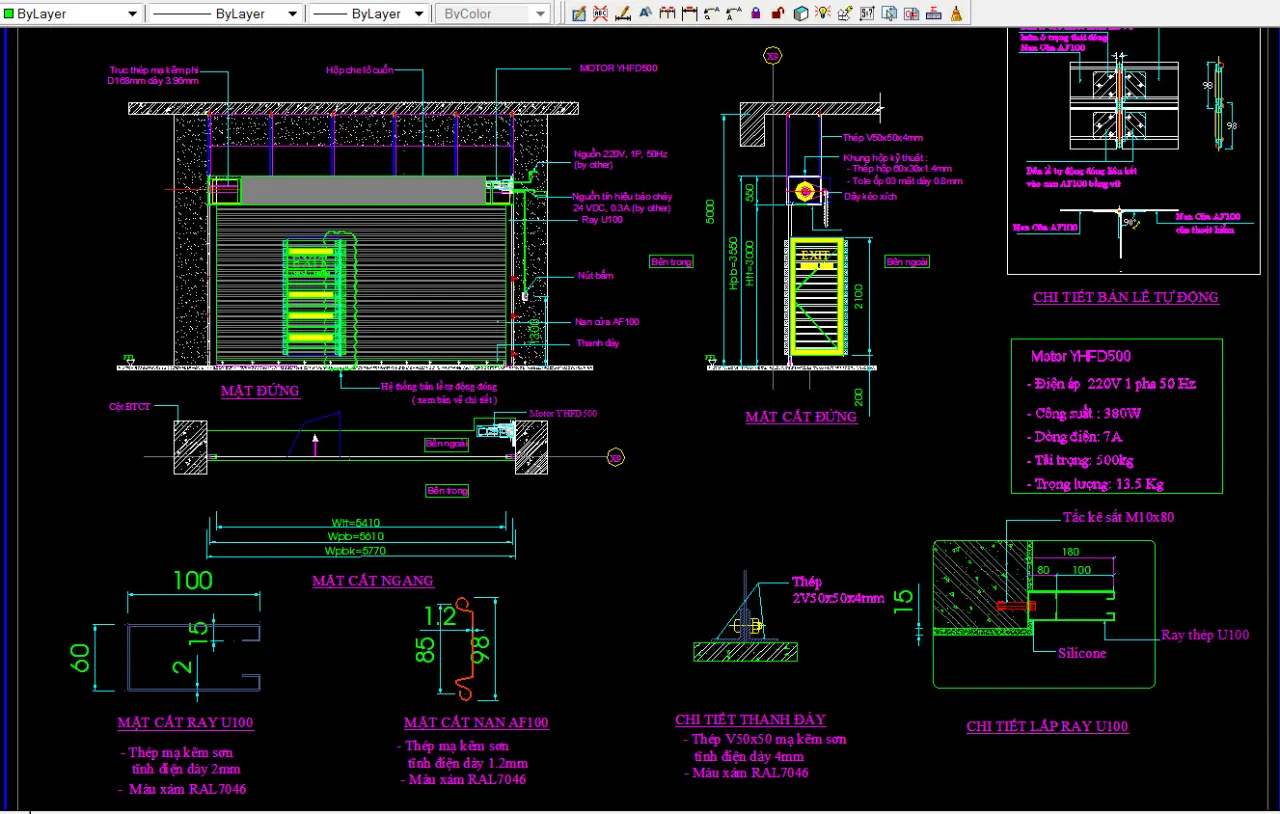Select the 'Công suất : 380W' text line
1280x814 pixels.
(x=1086, y=413)
